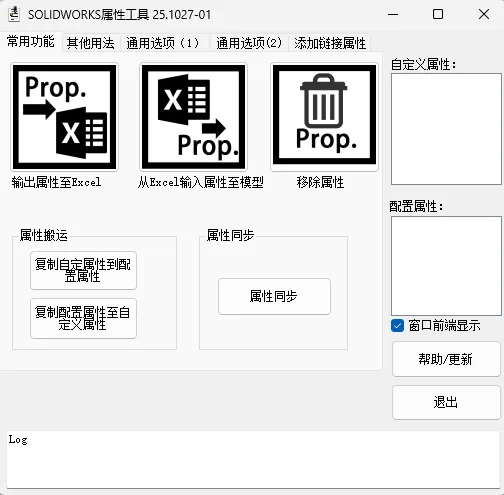Click the 从Excel输入属性至模型 label
The height and width of the screenshot is (495, 504).
coord(200,182)
